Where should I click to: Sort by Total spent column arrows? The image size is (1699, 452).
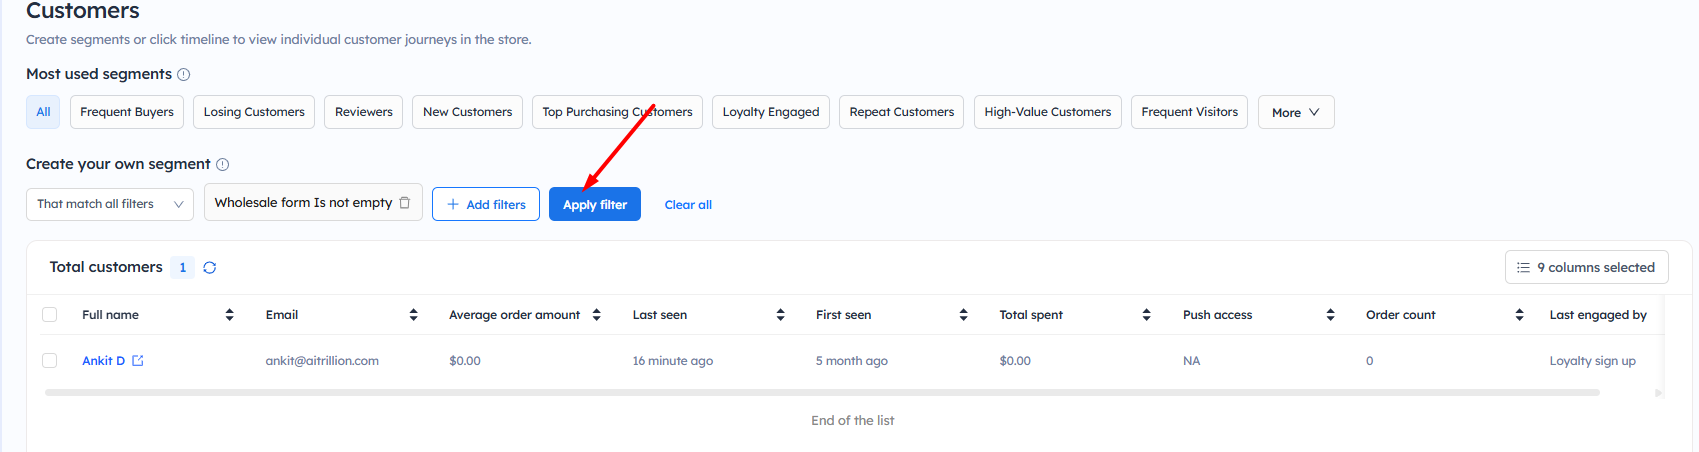tap(1146, 315)
